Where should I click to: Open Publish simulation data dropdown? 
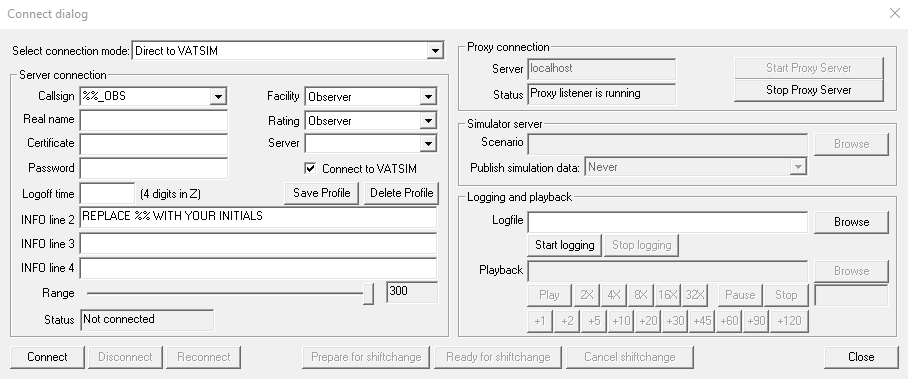tap(799, 167)
